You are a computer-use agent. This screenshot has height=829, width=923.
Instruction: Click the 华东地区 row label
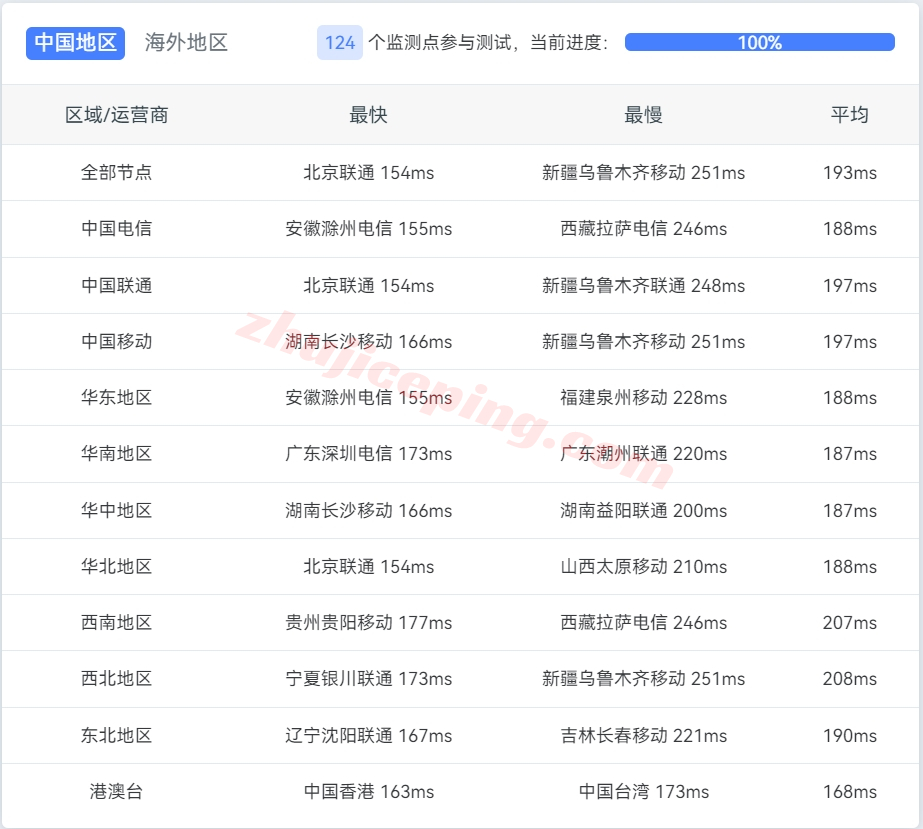(117, 398)
